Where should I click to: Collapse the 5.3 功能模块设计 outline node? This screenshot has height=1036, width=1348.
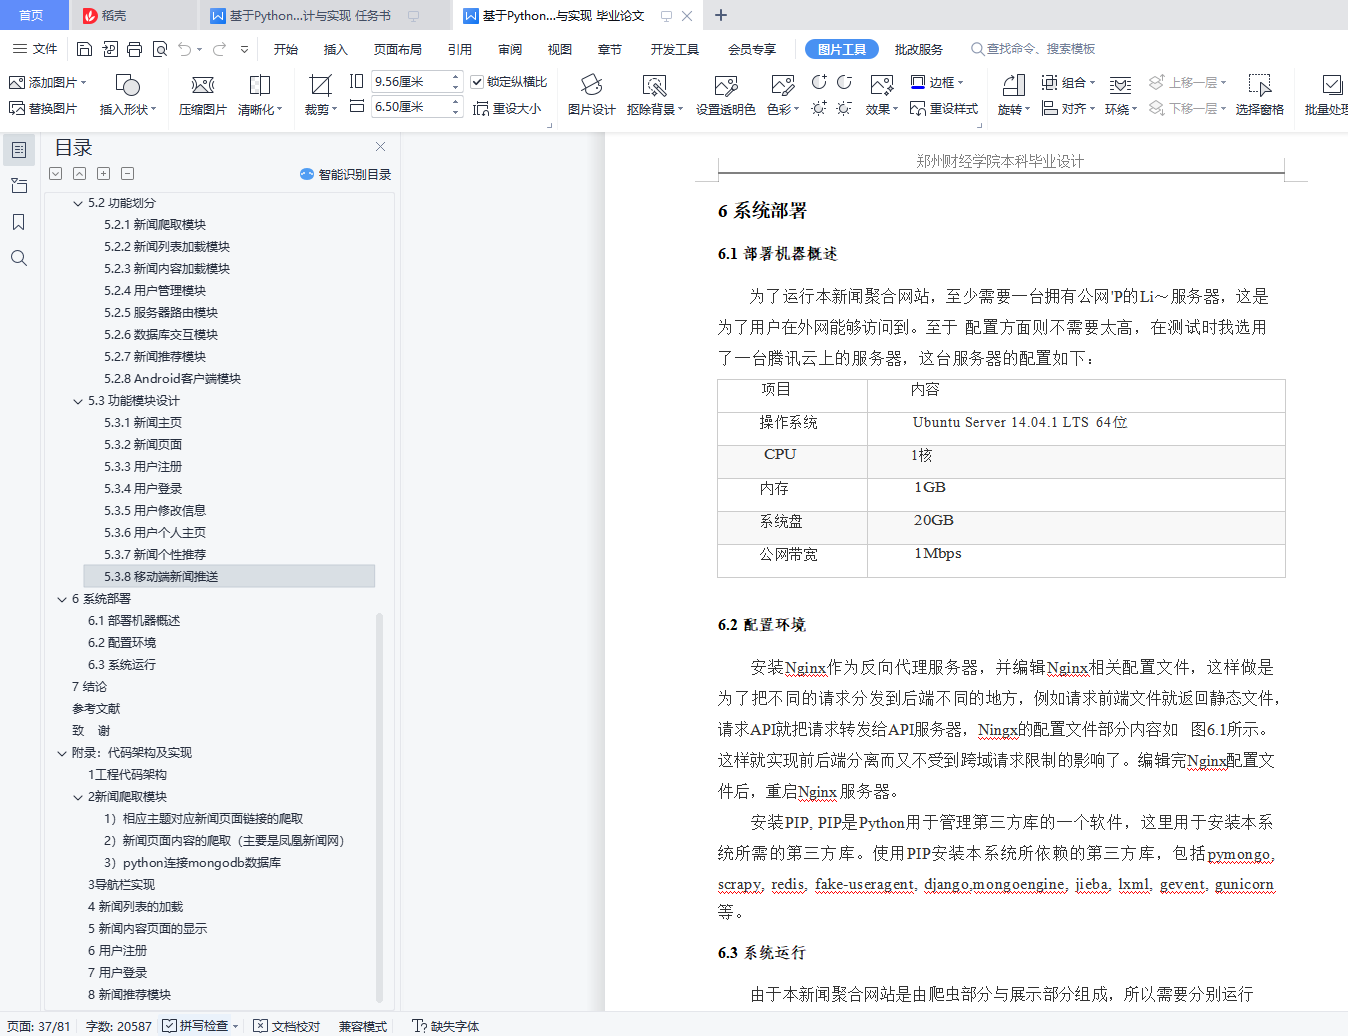(x=78, y=401)
